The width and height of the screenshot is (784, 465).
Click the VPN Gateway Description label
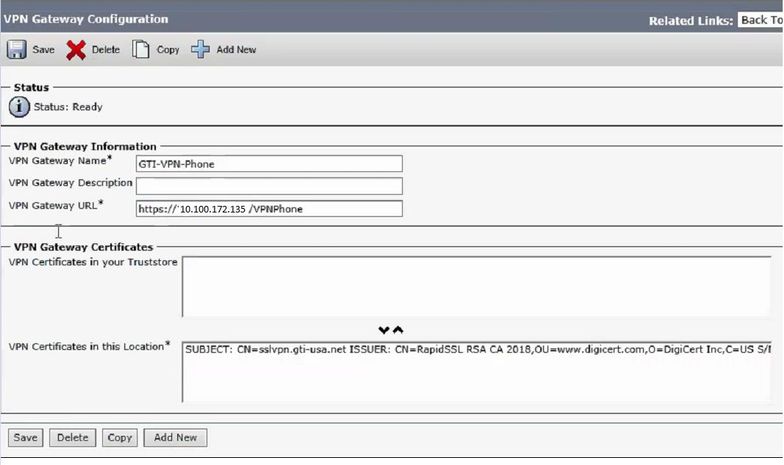70,183
